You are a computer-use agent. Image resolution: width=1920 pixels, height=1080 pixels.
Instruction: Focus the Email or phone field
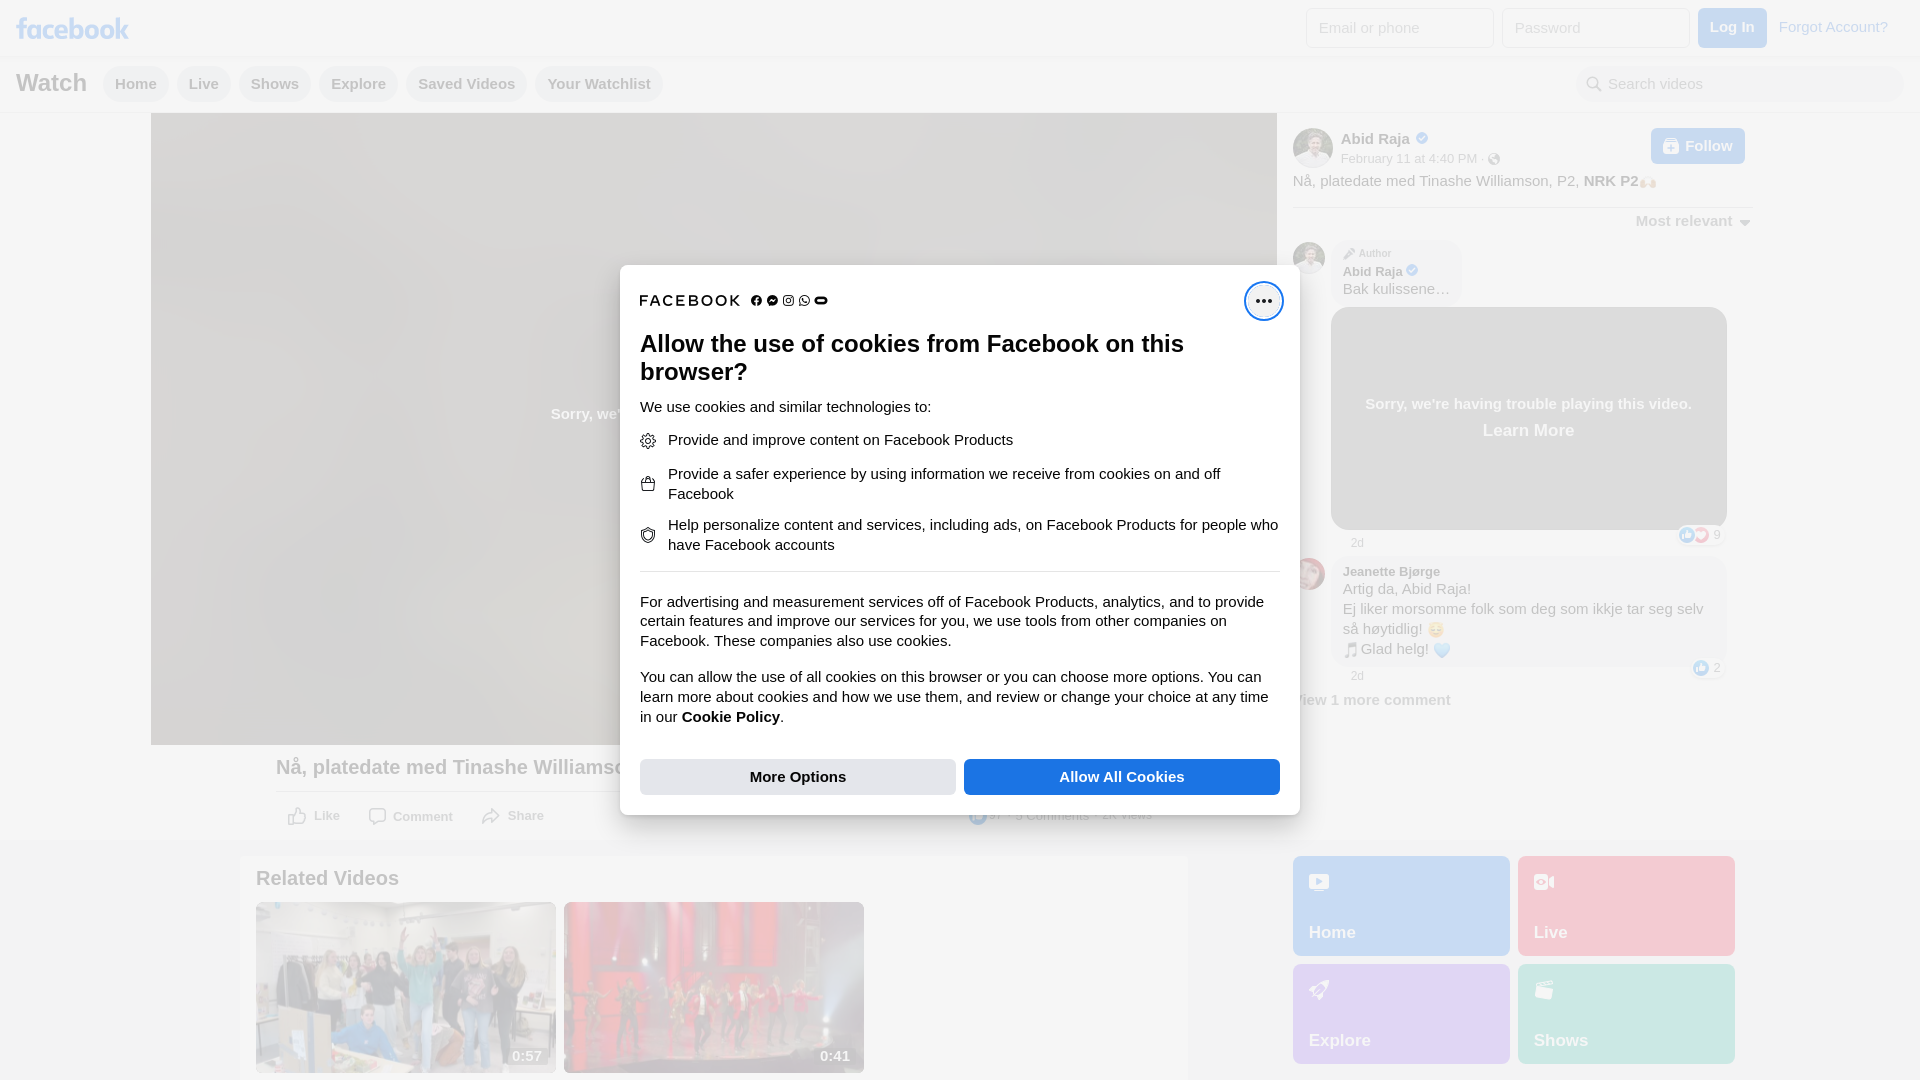click(1400, 28)
